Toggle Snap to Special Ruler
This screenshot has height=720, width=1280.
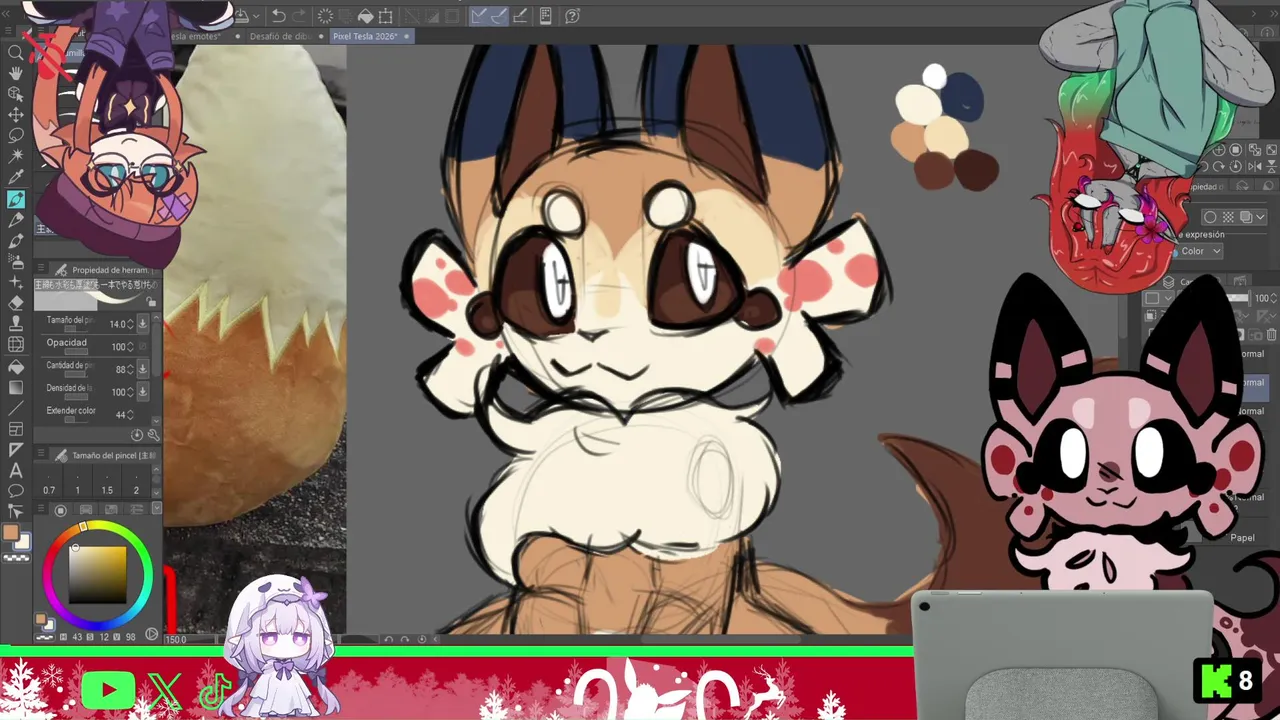click(499, 16)
